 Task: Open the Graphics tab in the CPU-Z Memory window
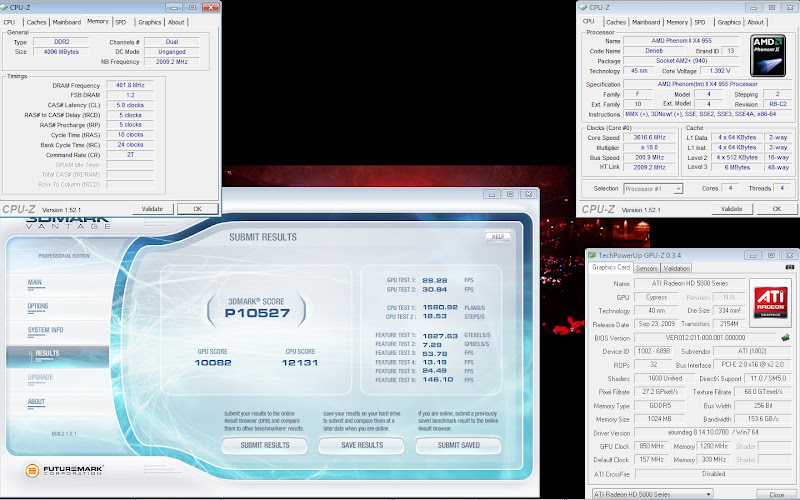(x=149, y=22)
